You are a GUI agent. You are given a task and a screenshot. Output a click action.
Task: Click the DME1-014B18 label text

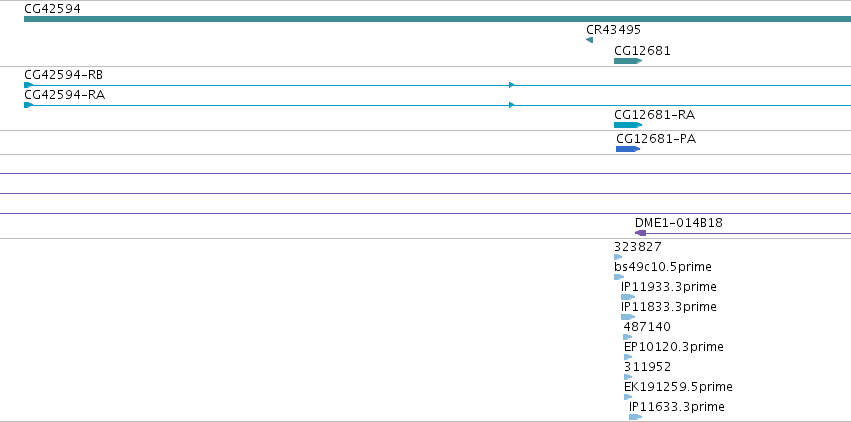coord(679,222)
